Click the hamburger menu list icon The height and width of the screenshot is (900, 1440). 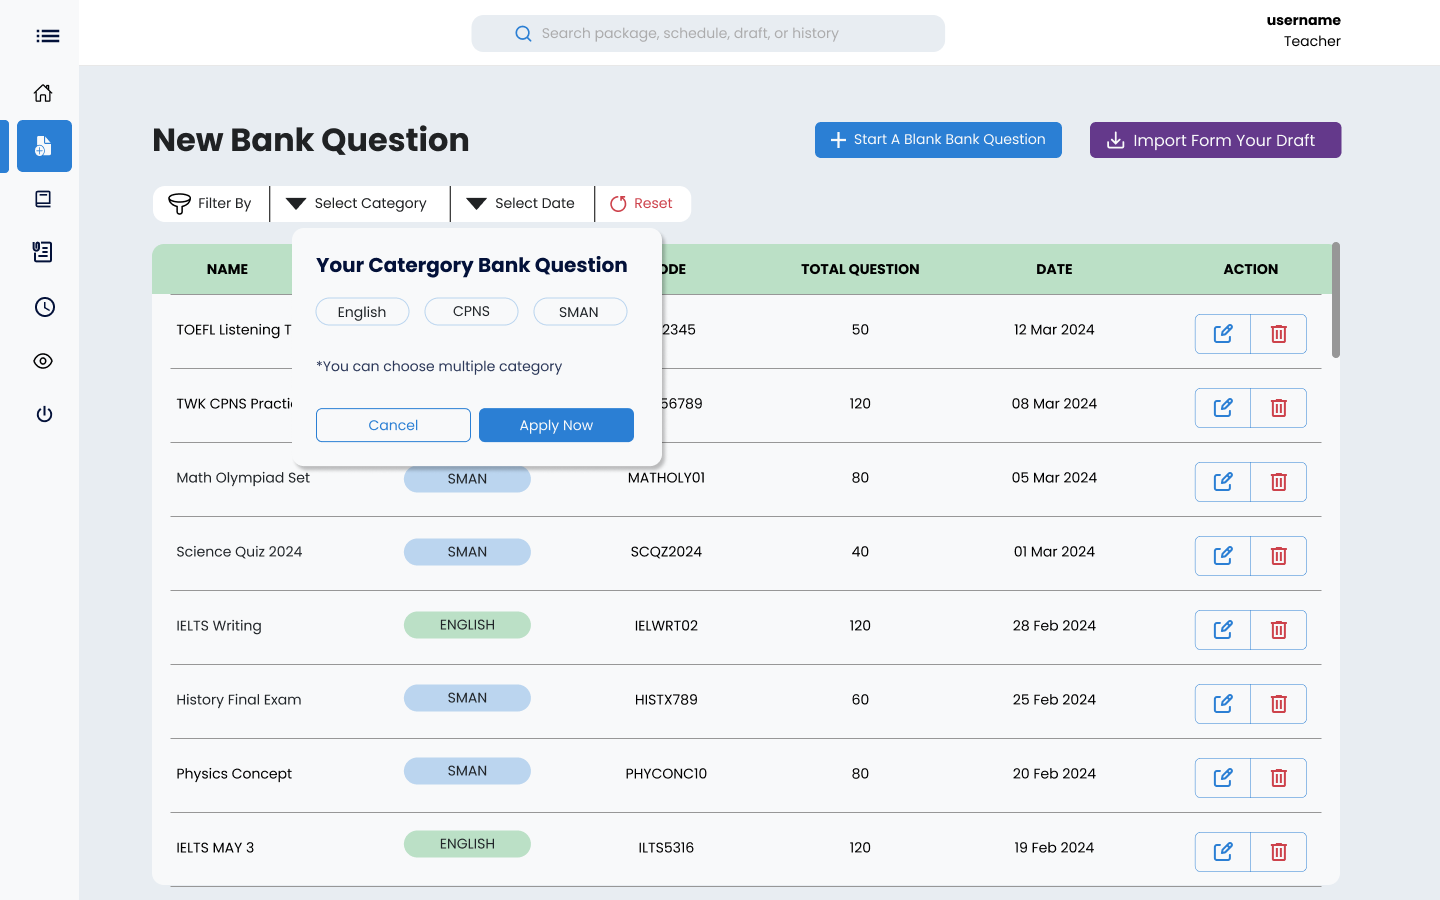[x=47, y=36]
